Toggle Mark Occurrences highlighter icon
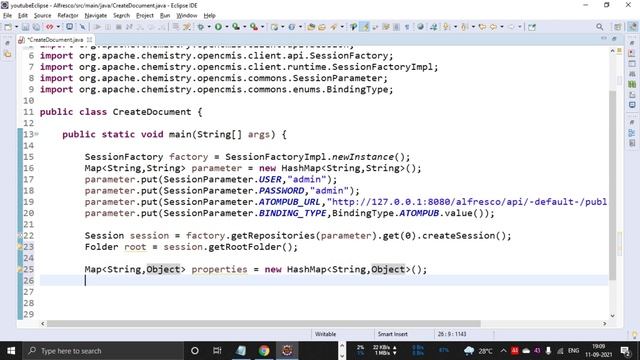640x360 pixels. tap(365, 27)
